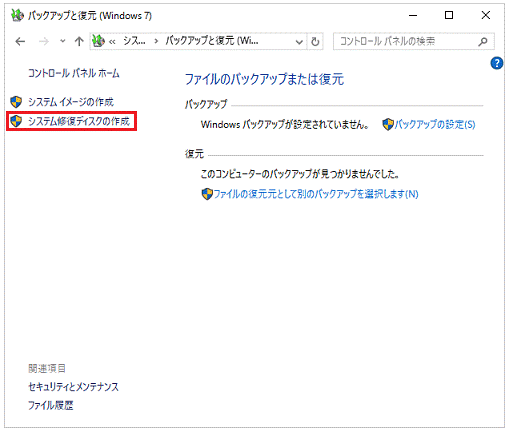Open システム修復ディスクの作成 link
The width and height of the screenshot is (508, 430).
[x=79, y=121]
